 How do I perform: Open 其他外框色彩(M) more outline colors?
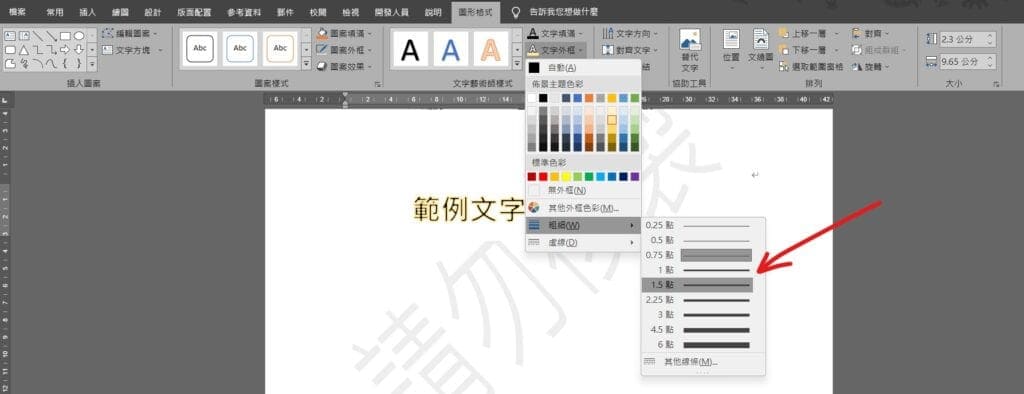coord(584,208)
